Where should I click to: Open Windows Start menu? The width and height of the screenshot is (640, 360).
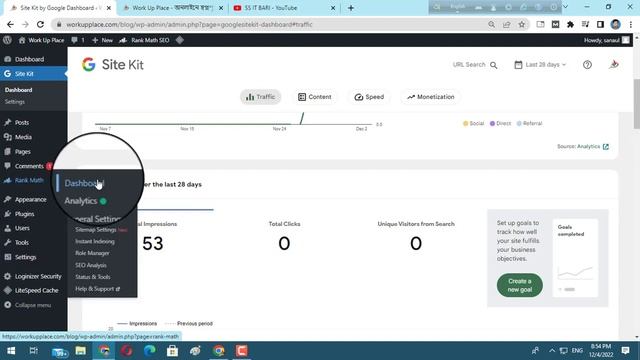click(11, 351)
